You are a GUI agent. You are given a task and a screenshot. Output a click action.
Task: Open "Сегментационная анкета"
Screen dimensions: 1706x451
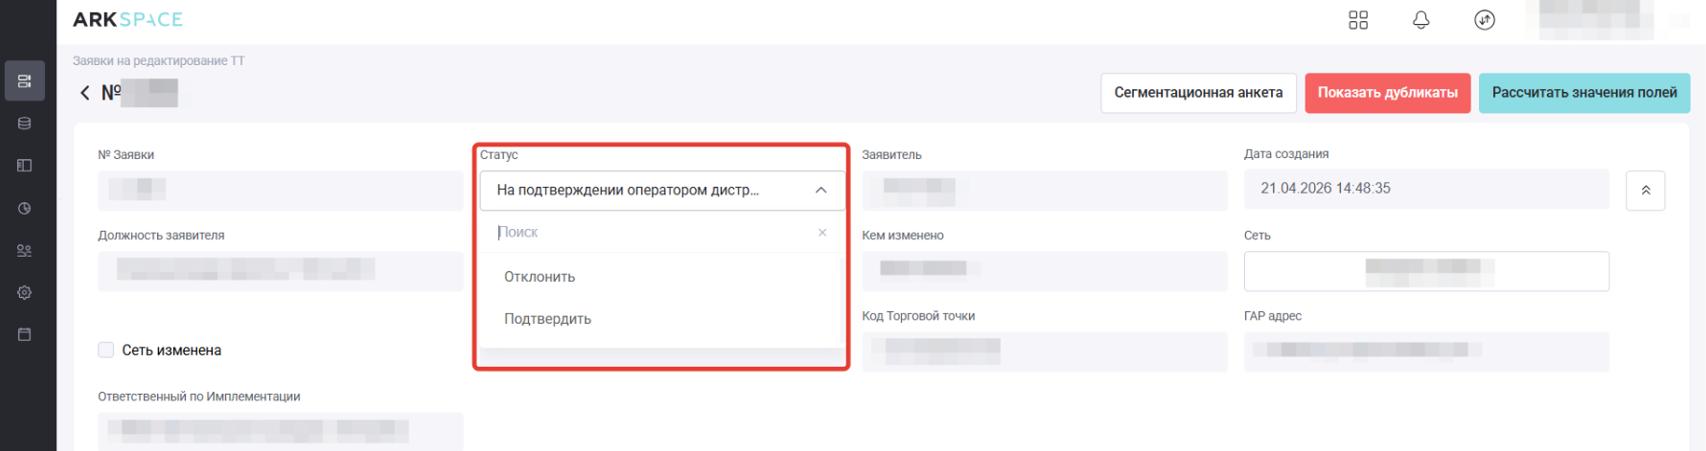pos(1198,93)
